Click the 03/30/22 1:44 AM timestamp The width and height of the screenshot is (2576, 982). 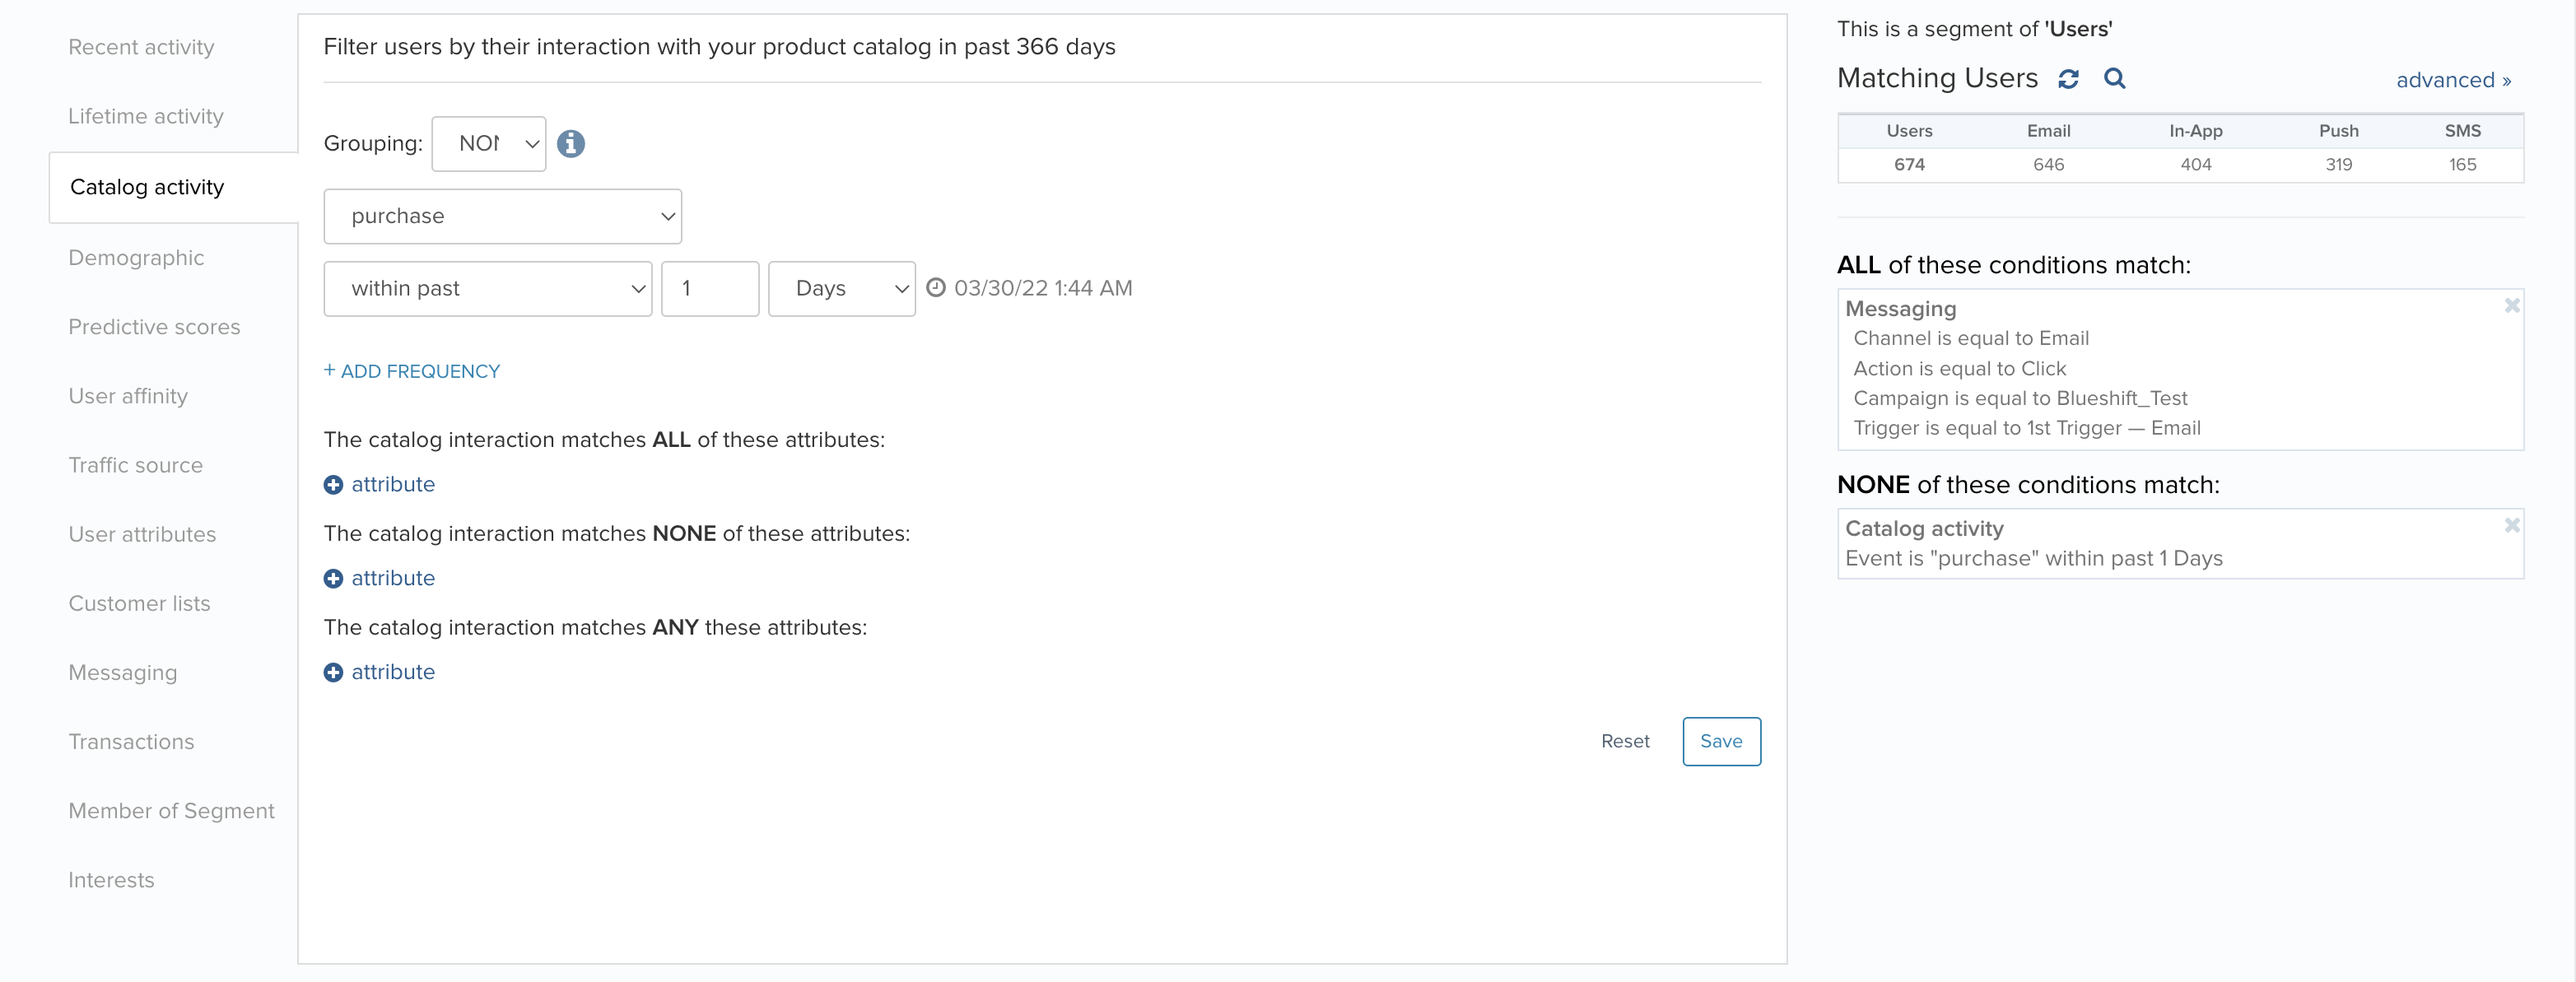[1043, 288]
